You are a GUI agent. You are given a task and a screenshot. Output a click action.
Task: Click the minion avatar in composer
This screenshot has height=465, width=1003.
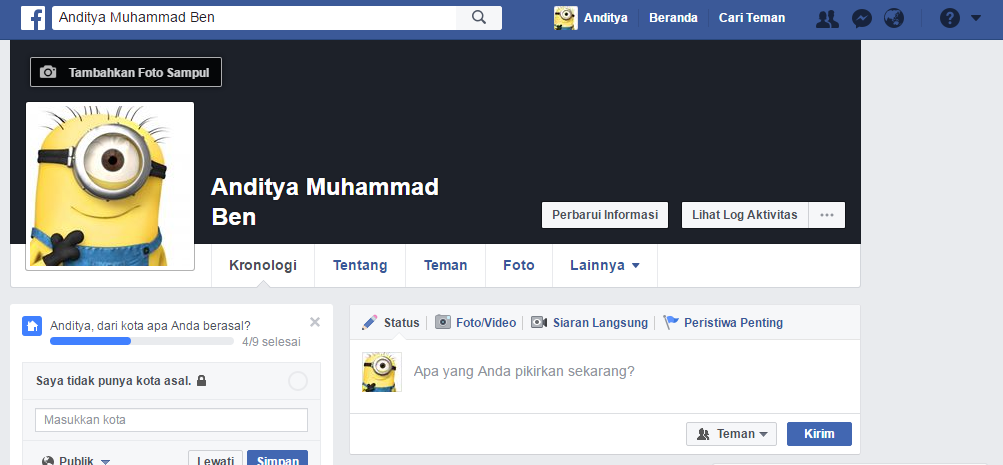[382, 372]
